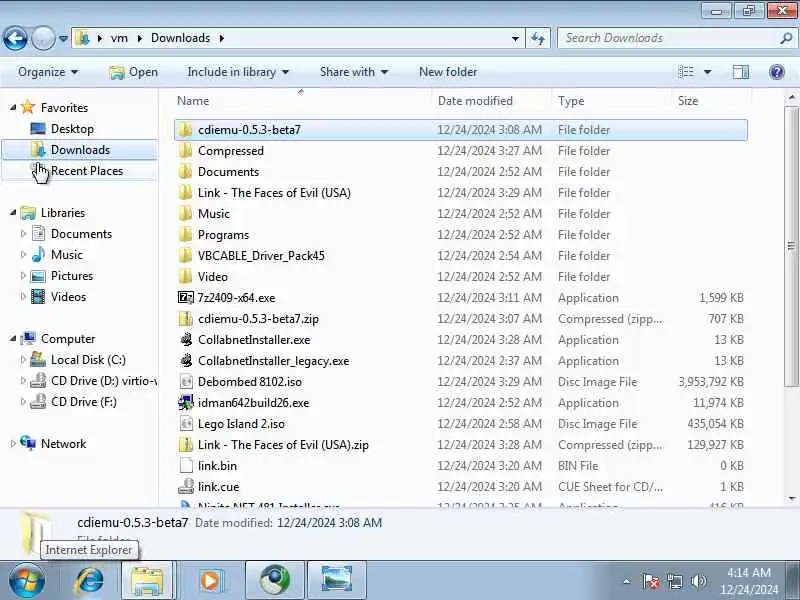Image resolution: width=800 pixels, height=600 pixels.
Task: Open the Organize menu
Action: point(48,72)
